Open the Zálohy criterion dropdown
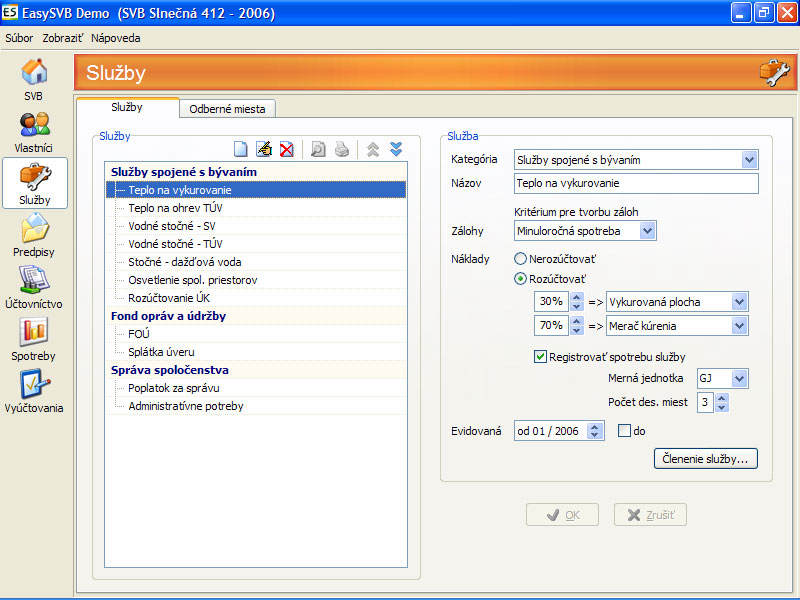The width and height of the screenshot is (800, 600). coord(647,231)
